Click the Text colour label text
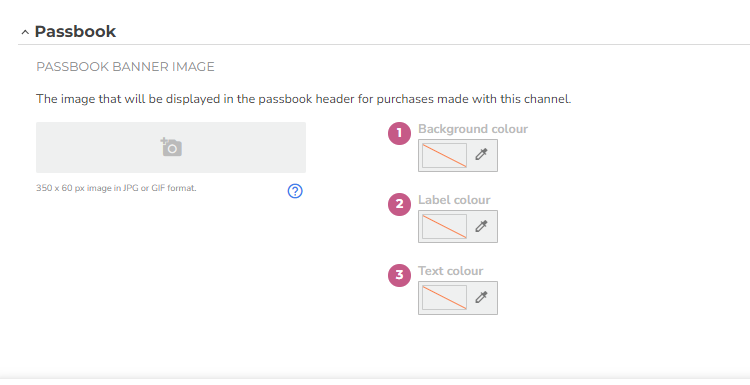Screen dimensions: 750x385 click(x=451, y=271)
